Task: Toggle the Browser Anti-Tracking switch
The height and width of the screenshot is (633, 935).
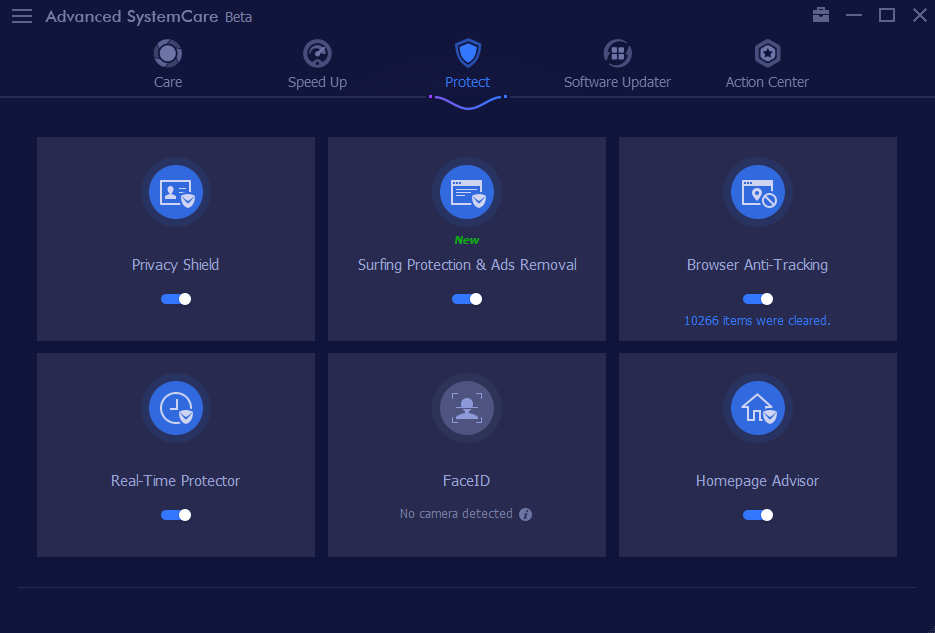Action: click(x=758, y=299)
